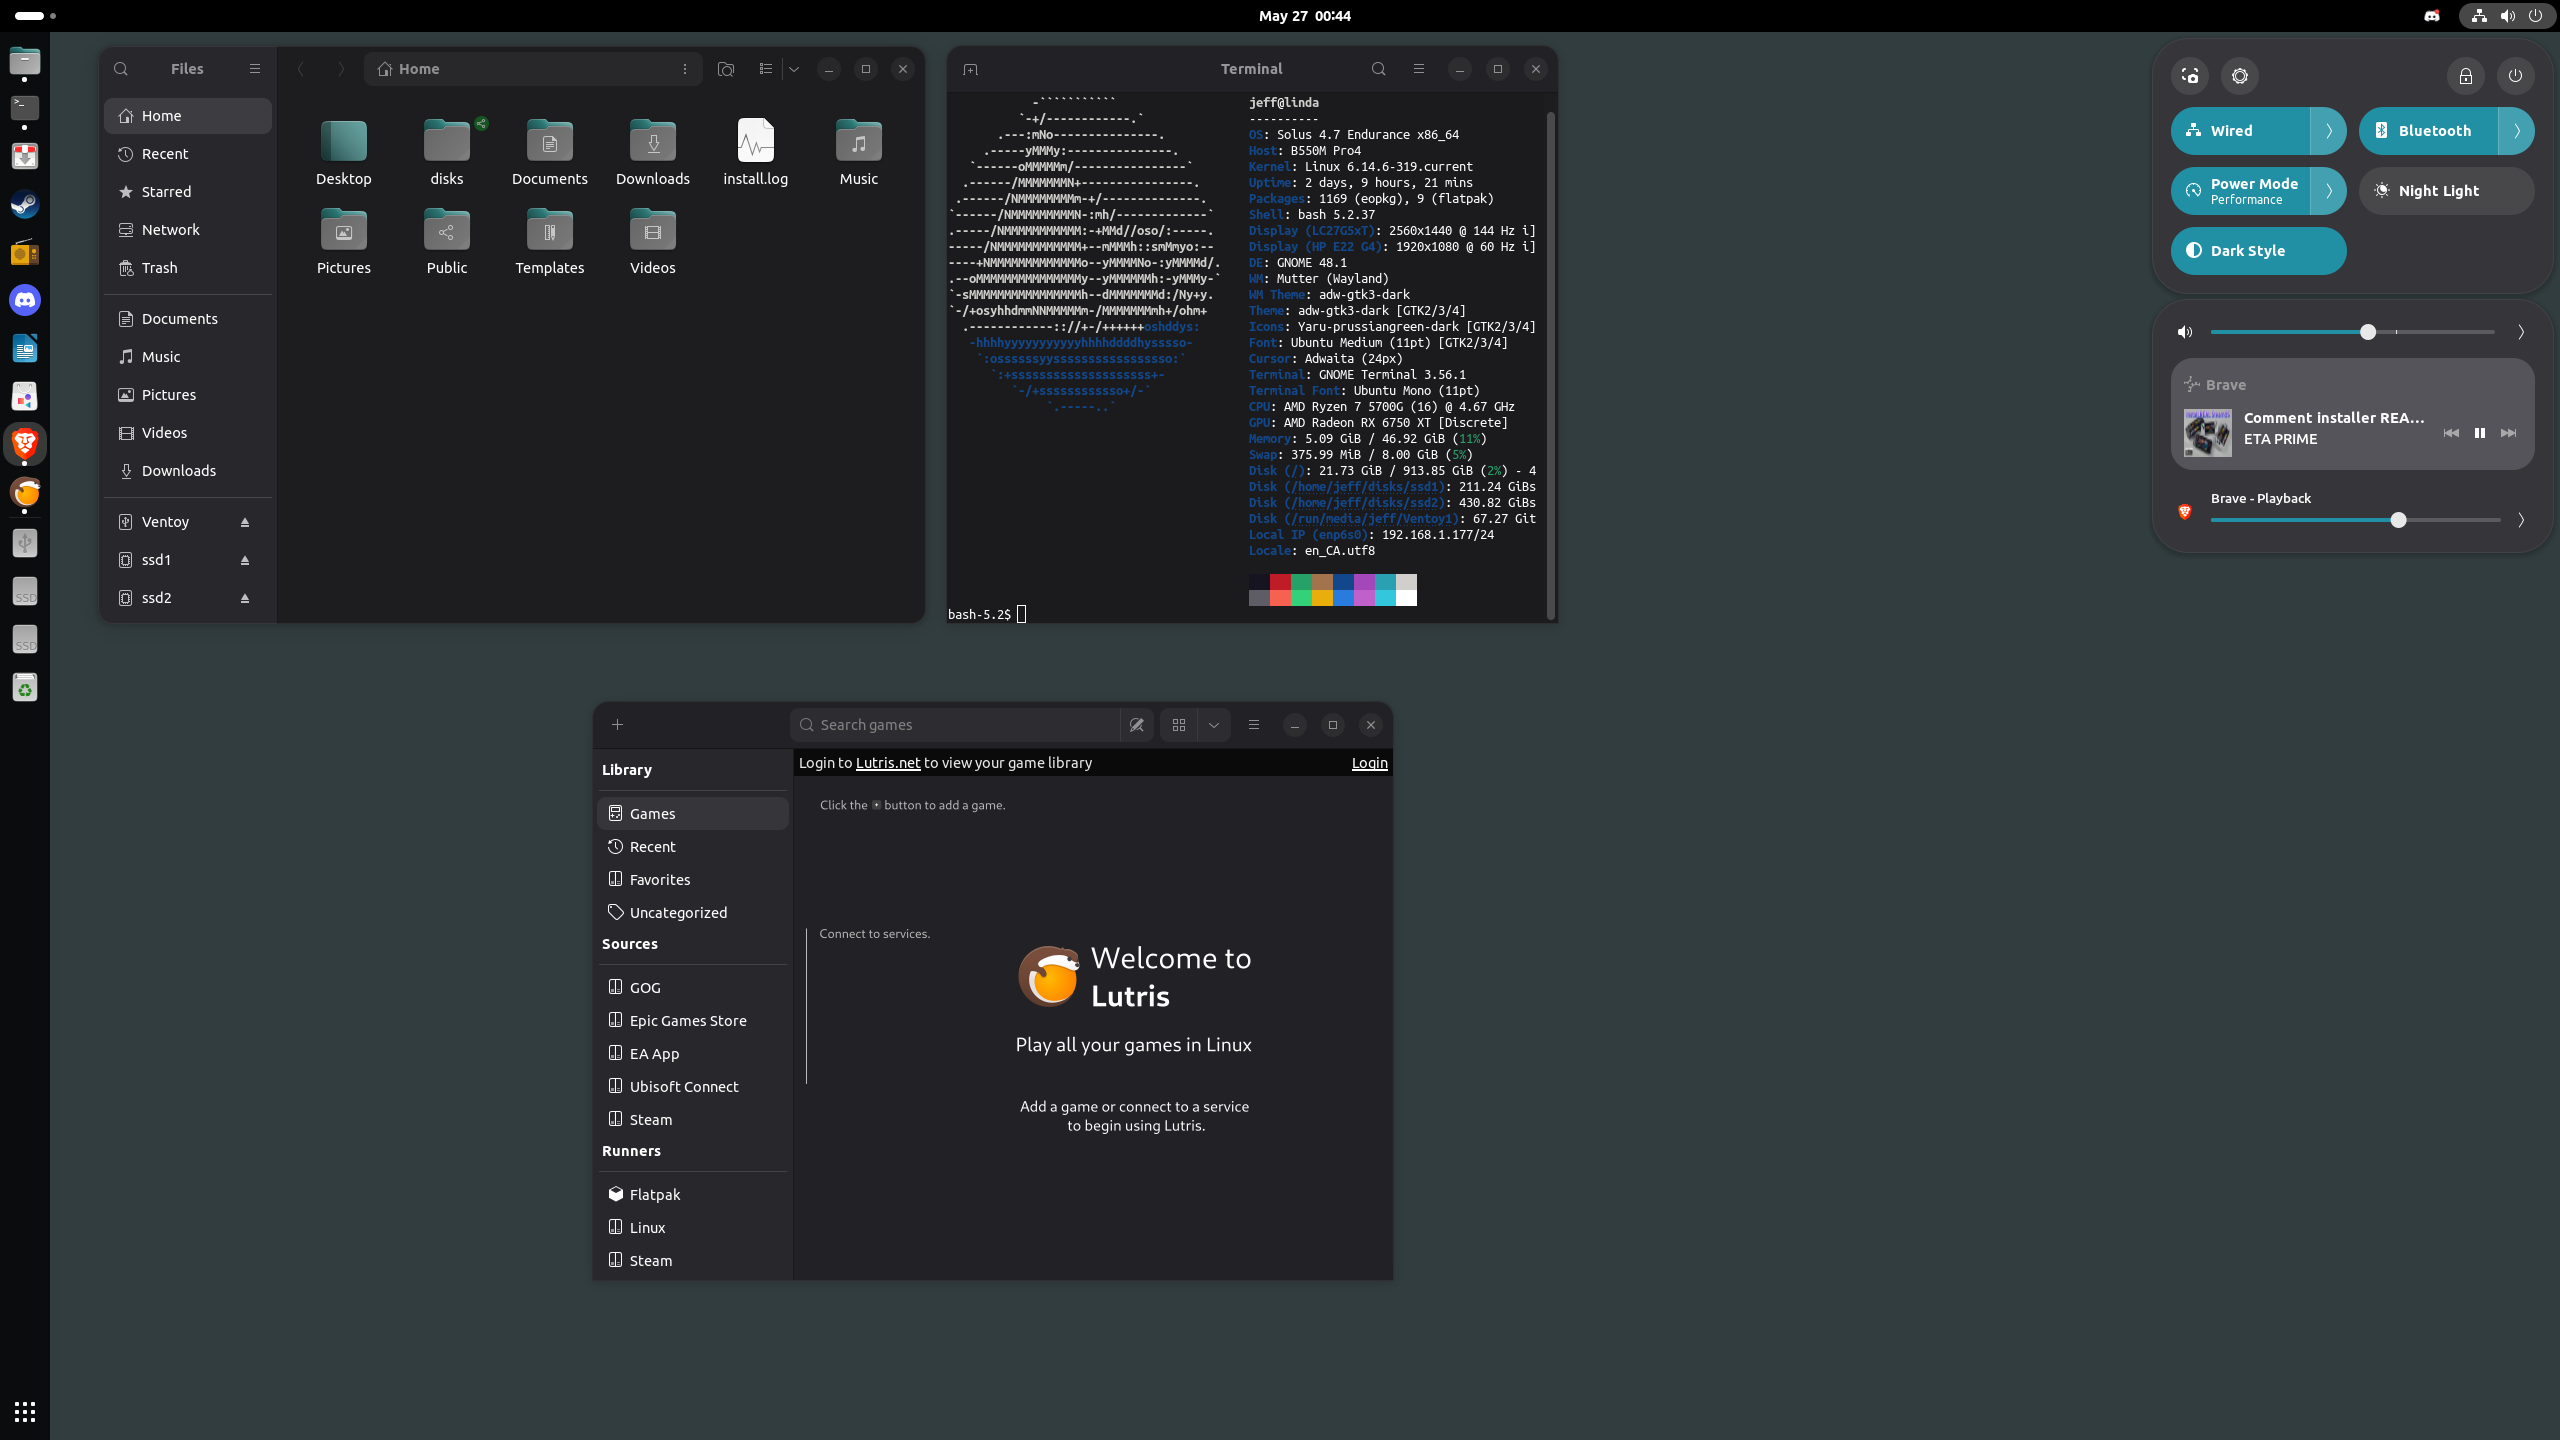The height and width of the screenshot is (1440, 2560).
Task: Select Starred in Files sidebar
Action: [188, 192]
